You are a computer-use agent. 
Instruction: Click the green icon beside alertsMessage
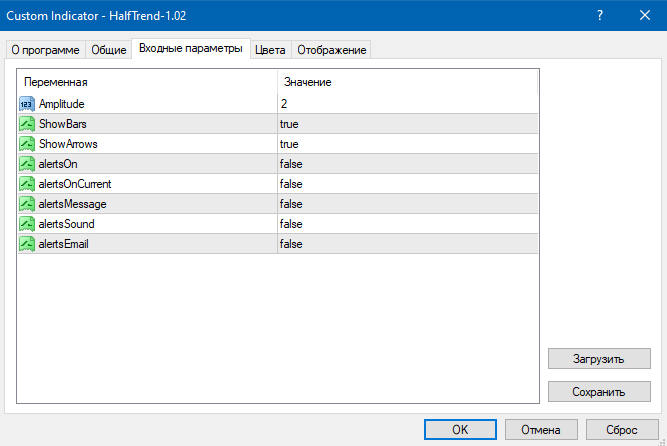tap(27, 204)
